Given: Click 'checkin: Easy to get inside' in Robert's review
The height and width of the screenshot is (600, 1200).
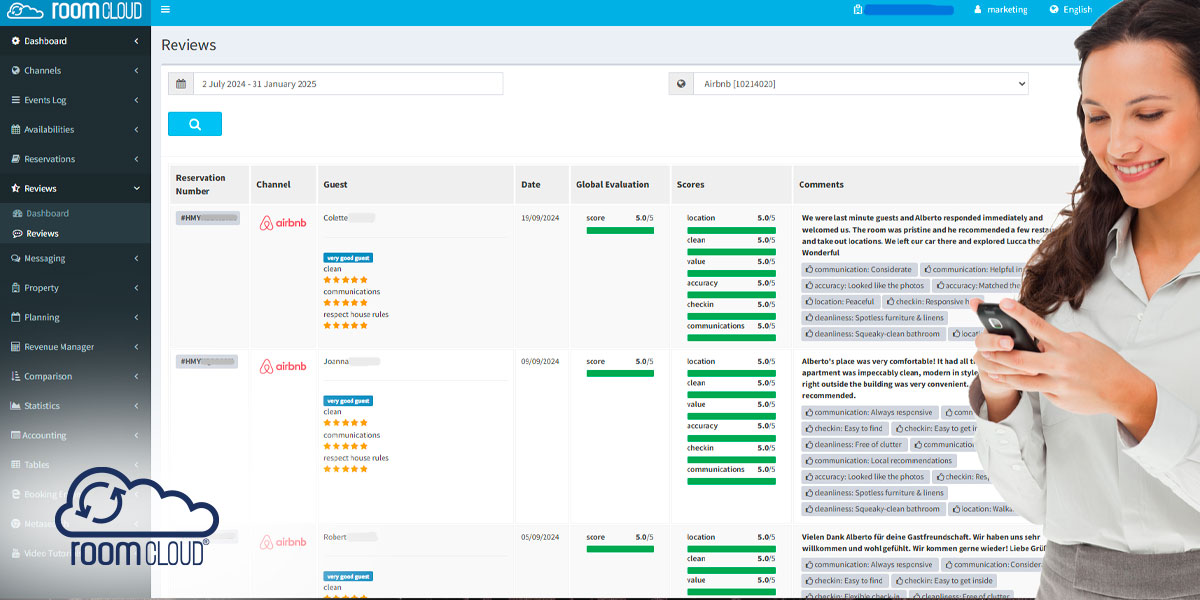Looking at the screenshot, I should (945, 581).
